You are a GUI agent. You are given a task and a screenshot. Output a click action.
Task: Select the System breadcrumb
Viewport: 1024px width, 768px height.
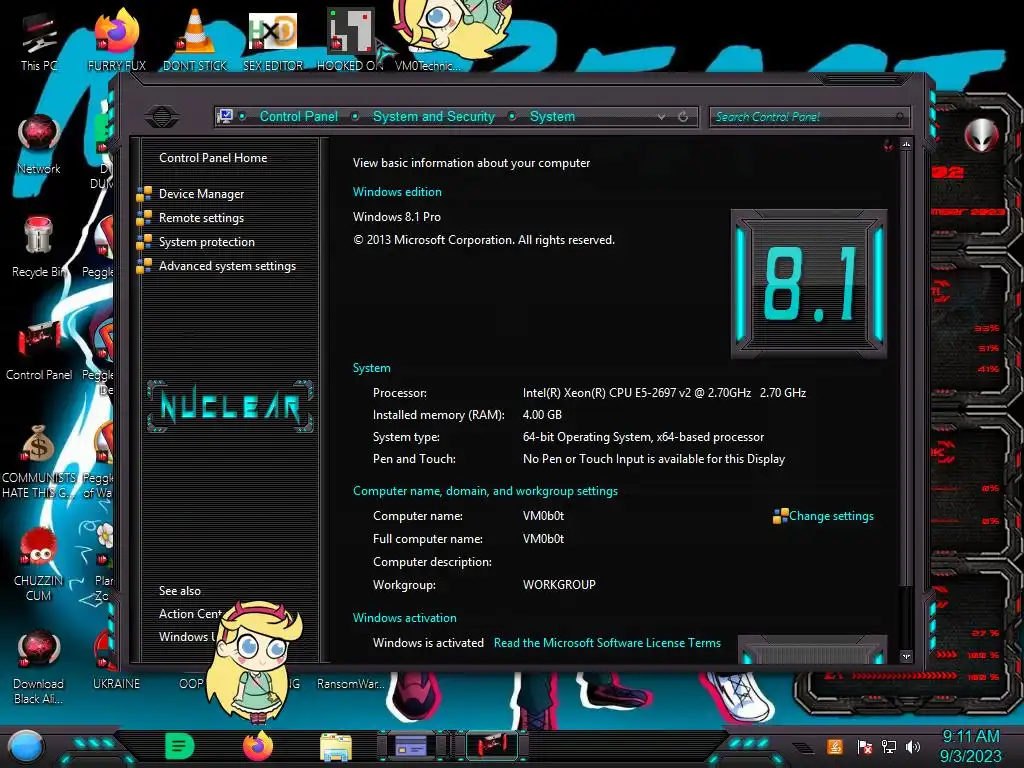(552, 116)
